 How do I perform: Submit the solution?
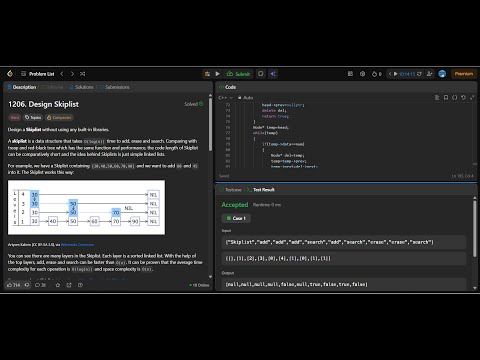point(238,74)
